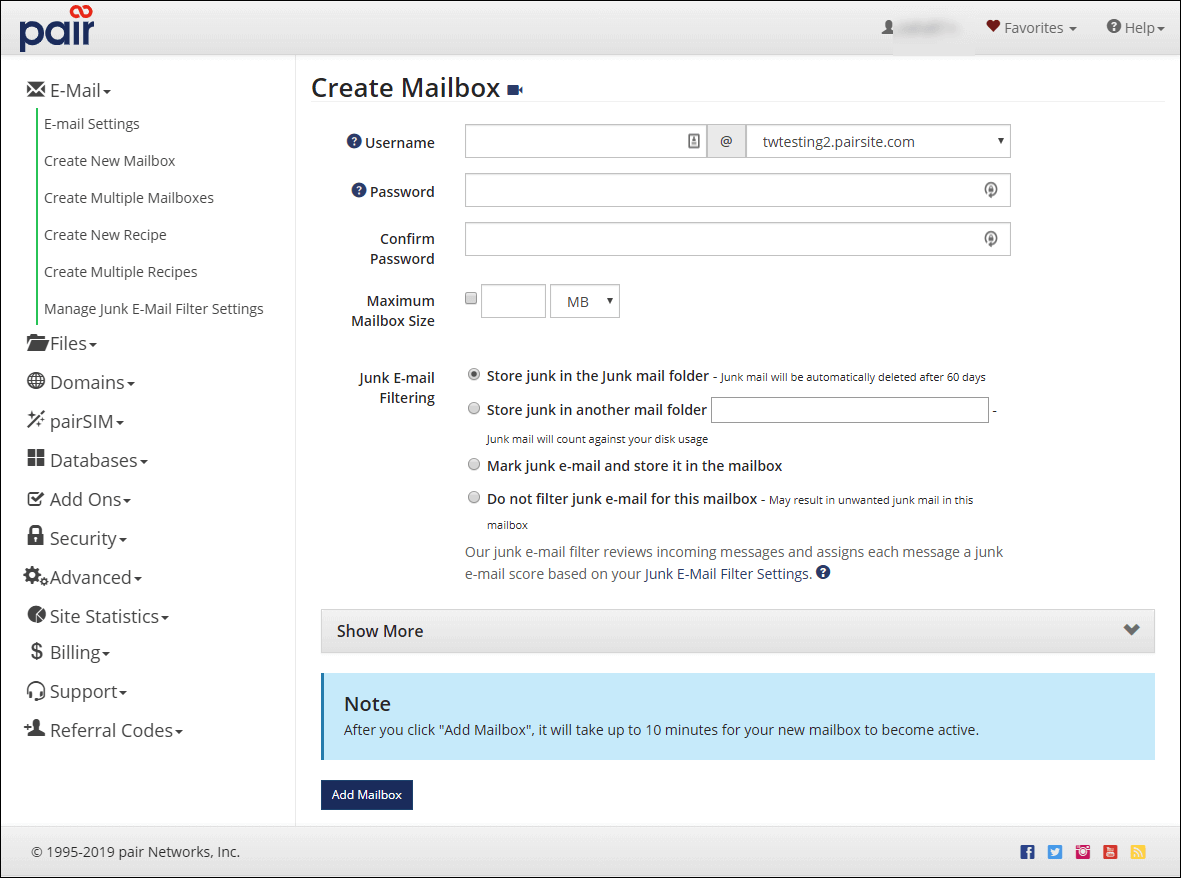Image resolution: width=1181 pixels, height=878 pixels.
Task: Click the help icon after Junk E-Mail Filter Settings
Action: [823, 572]
